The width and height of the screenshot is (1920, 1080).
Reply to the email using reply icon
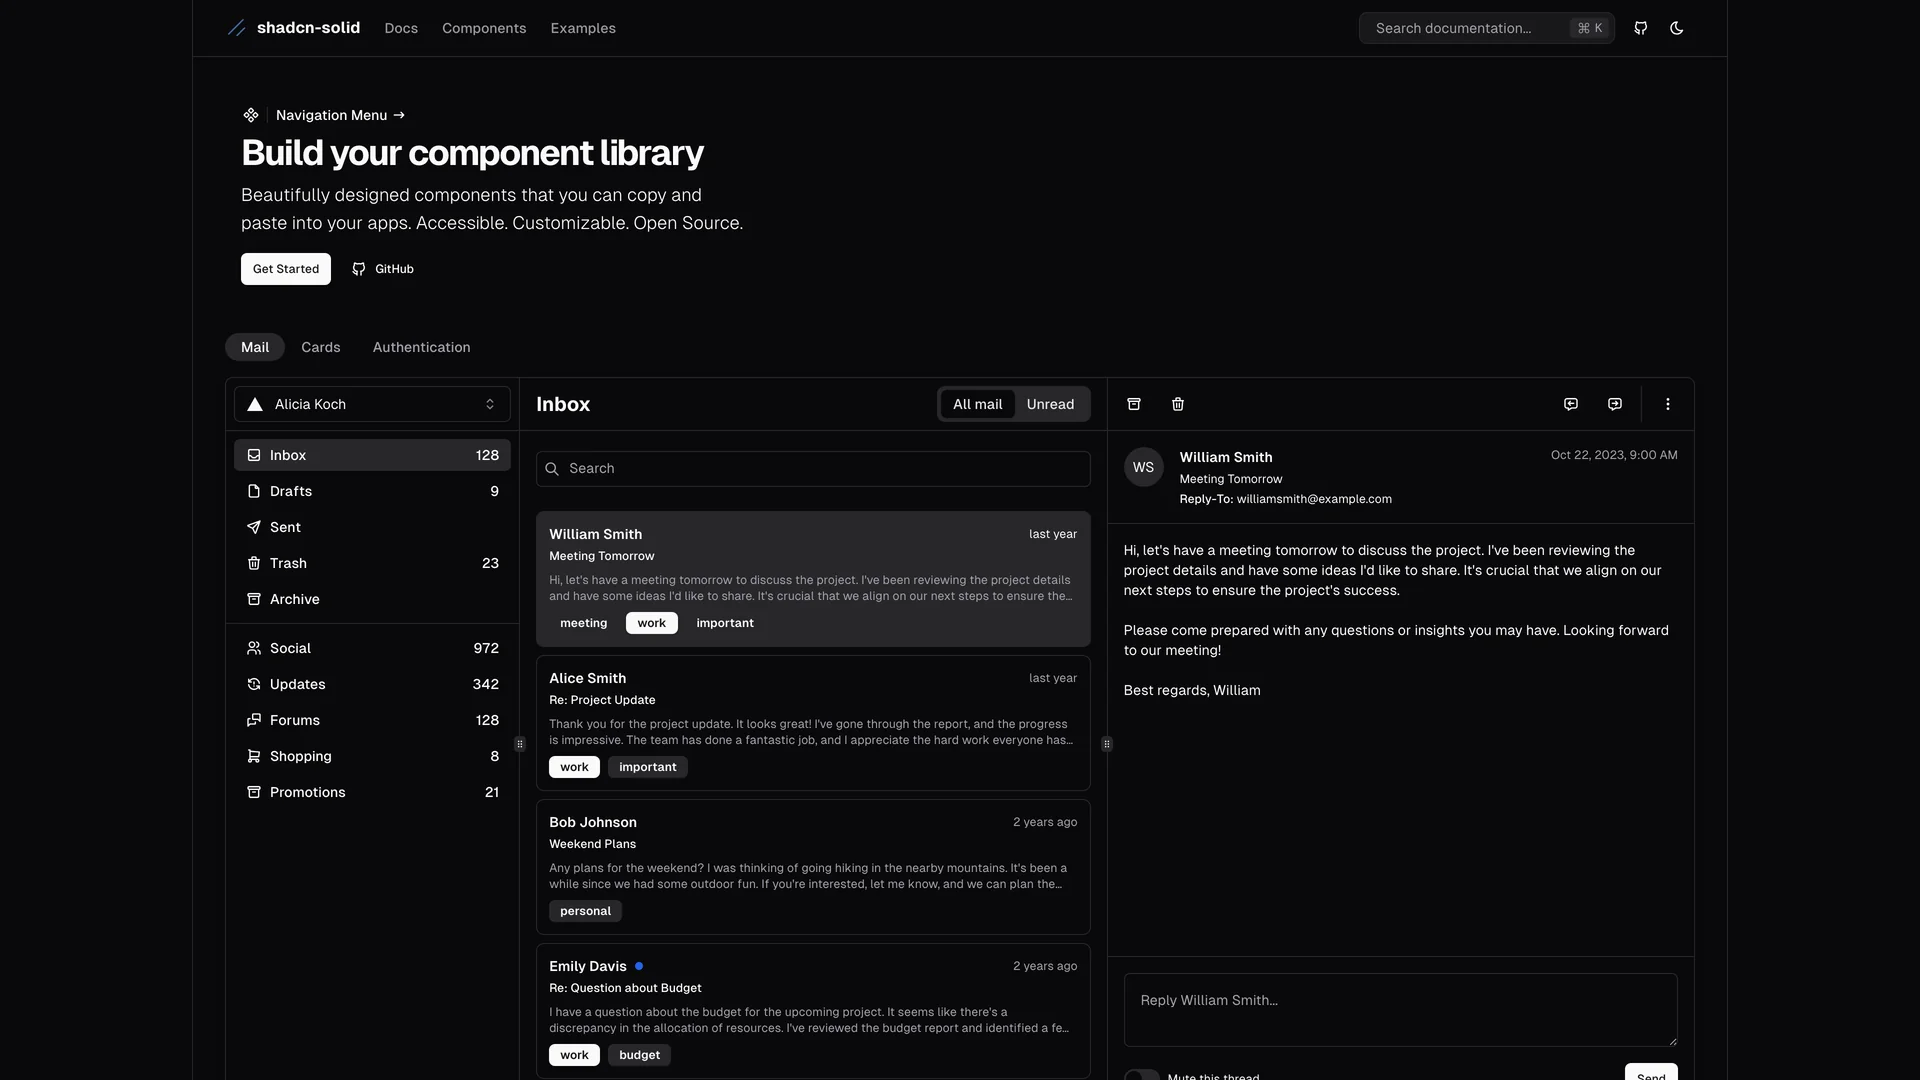pos(1570,404)
